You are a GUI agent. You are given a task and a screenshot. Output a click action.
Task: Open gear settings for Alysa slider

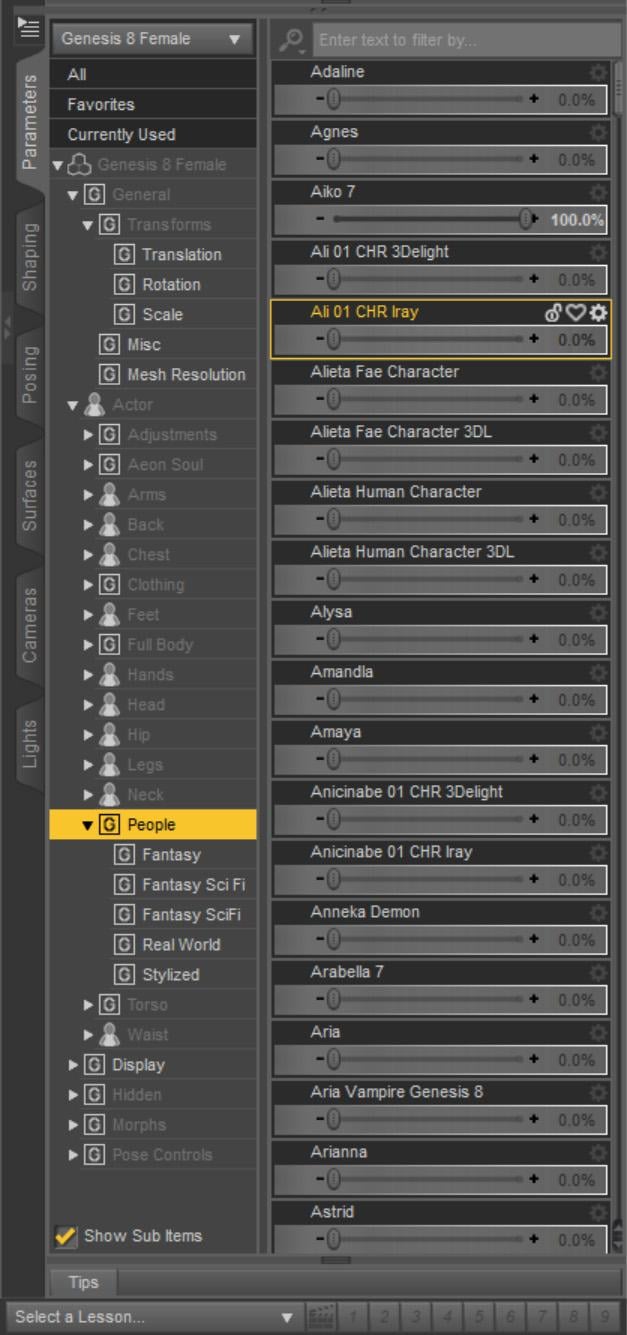pyautogui.click(x=598, y=613)
